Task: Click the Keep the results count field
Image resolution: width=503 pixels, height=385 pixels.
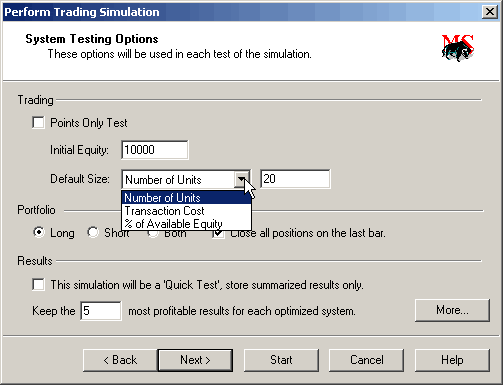Action: pyautogui.click(x=101, y=311)
